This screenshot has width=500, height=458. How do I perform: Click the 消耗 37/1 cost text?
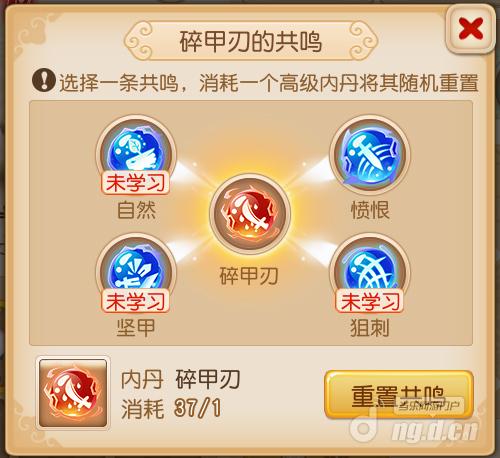[x=171, y=408]
